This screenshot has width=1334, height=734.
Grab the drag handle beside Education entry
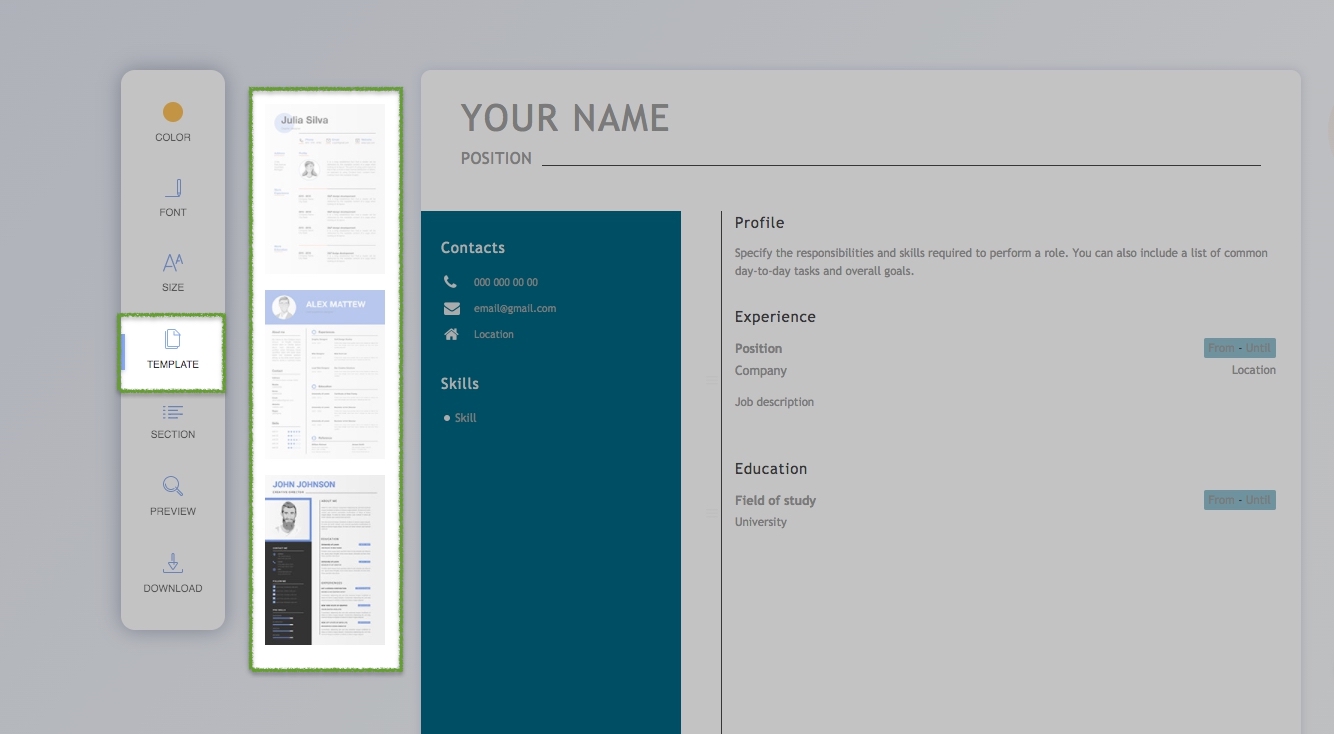712,513
